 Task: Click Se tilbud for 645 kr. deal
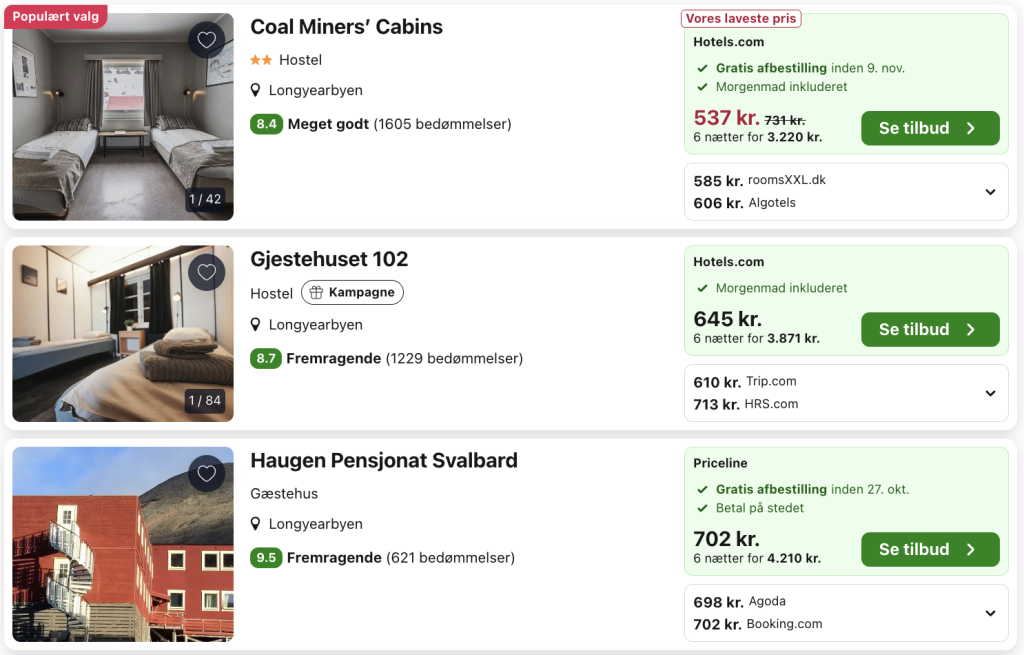coord(930,329)
